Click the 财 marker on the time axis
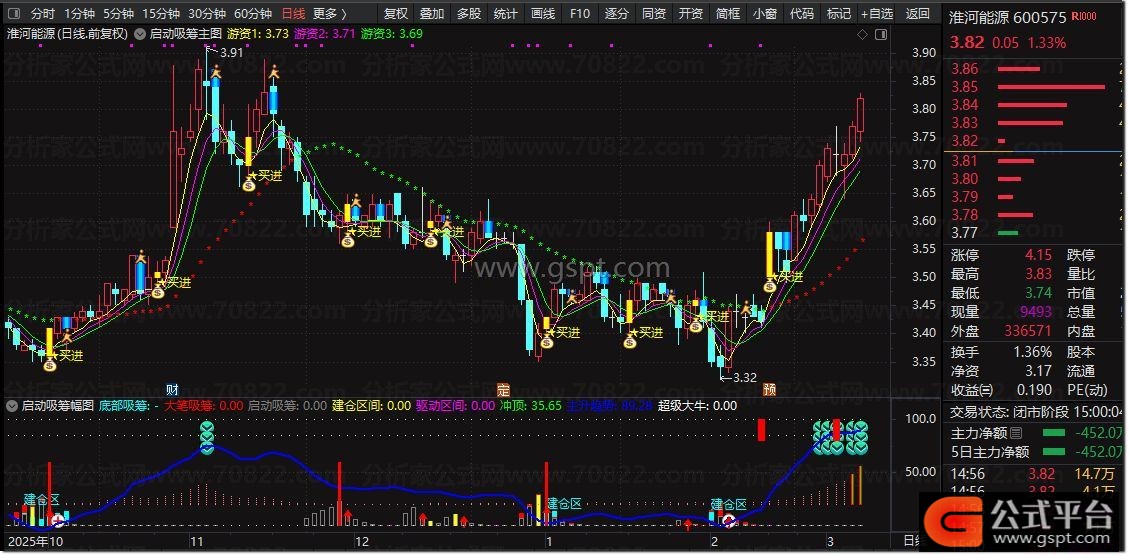The image size is (1129, 555). tap(172, 388)
